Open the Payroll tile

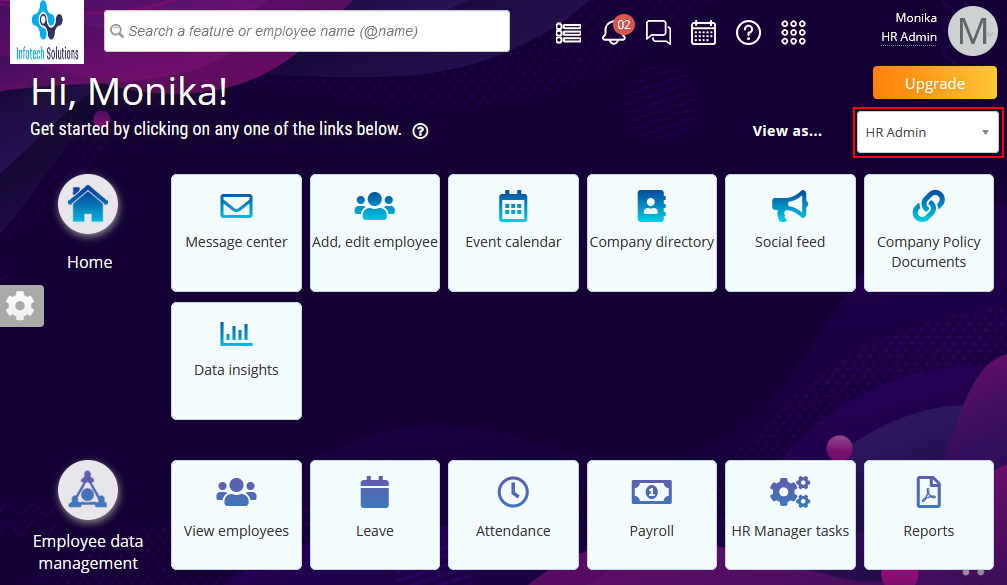[x=651, y=514]
